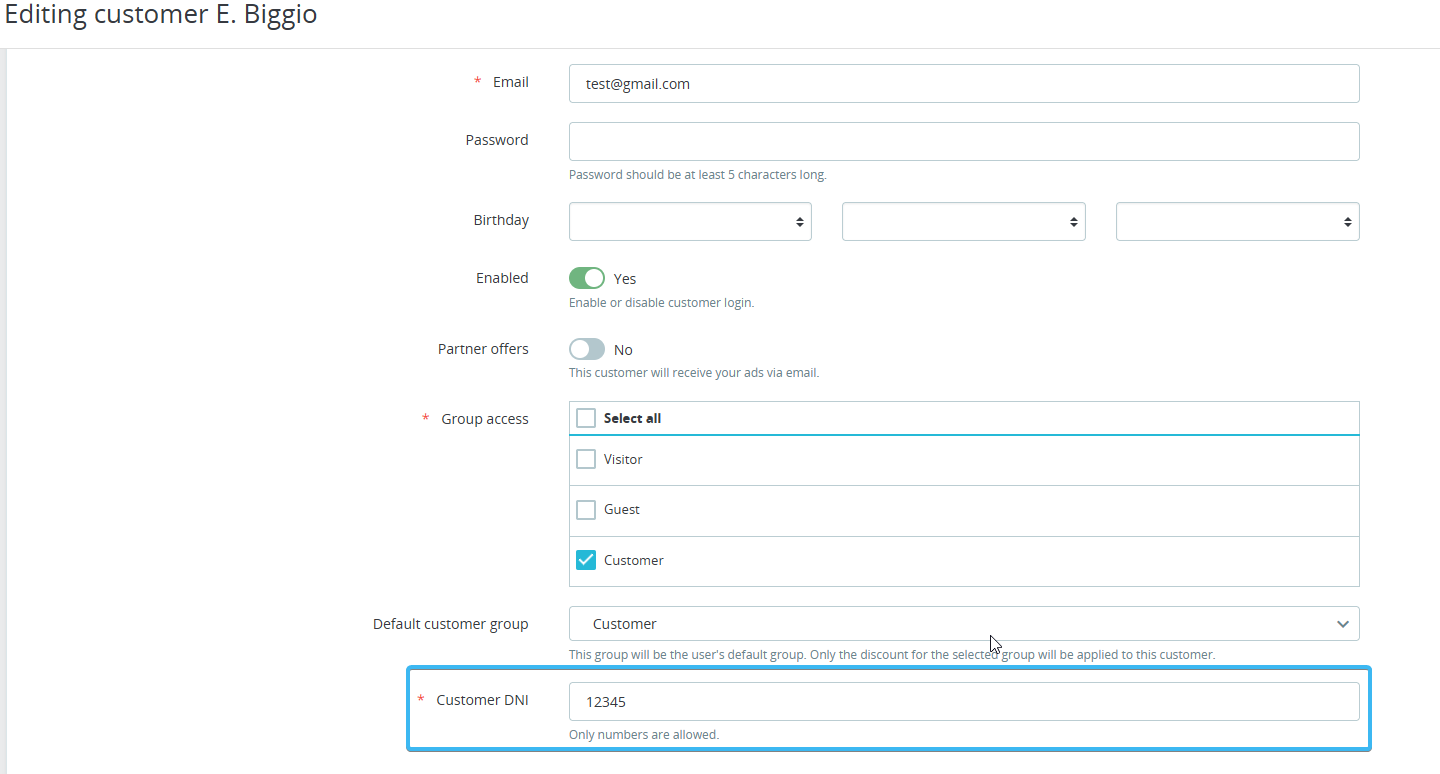Click the Email input field

963,84
